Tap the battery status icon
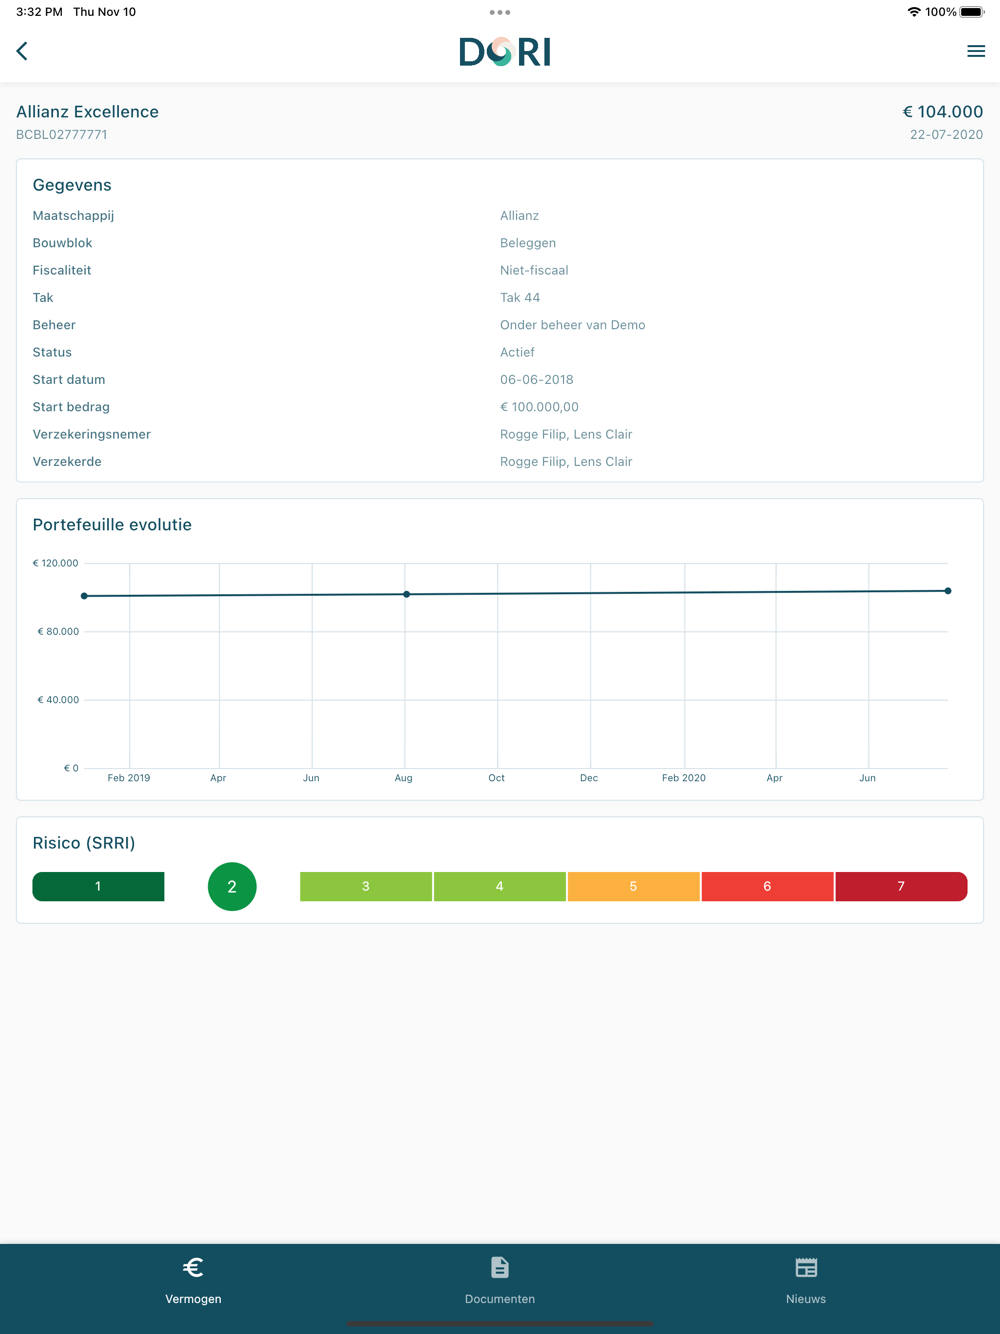The image size is (1000, 1334). 972,12
